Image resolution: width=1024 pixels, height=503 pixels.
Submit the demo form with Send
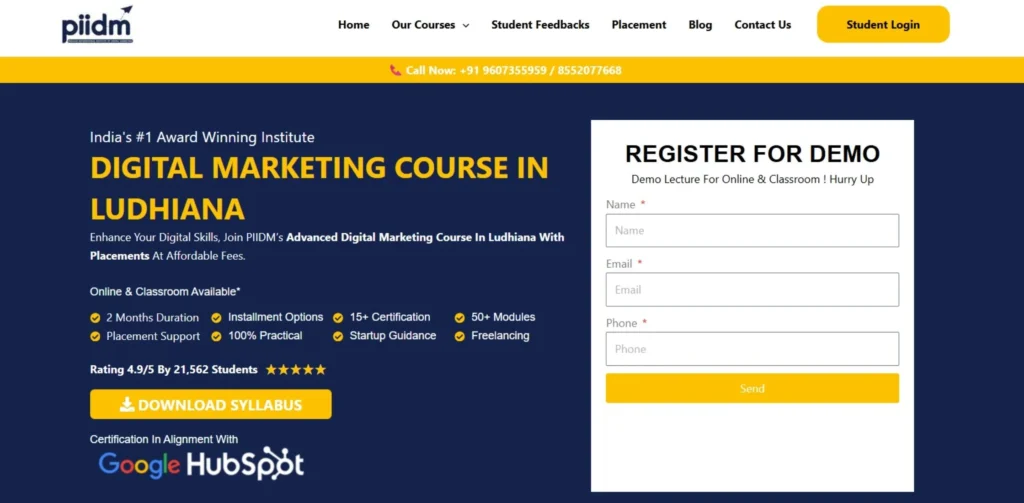[x=752, y=388]
